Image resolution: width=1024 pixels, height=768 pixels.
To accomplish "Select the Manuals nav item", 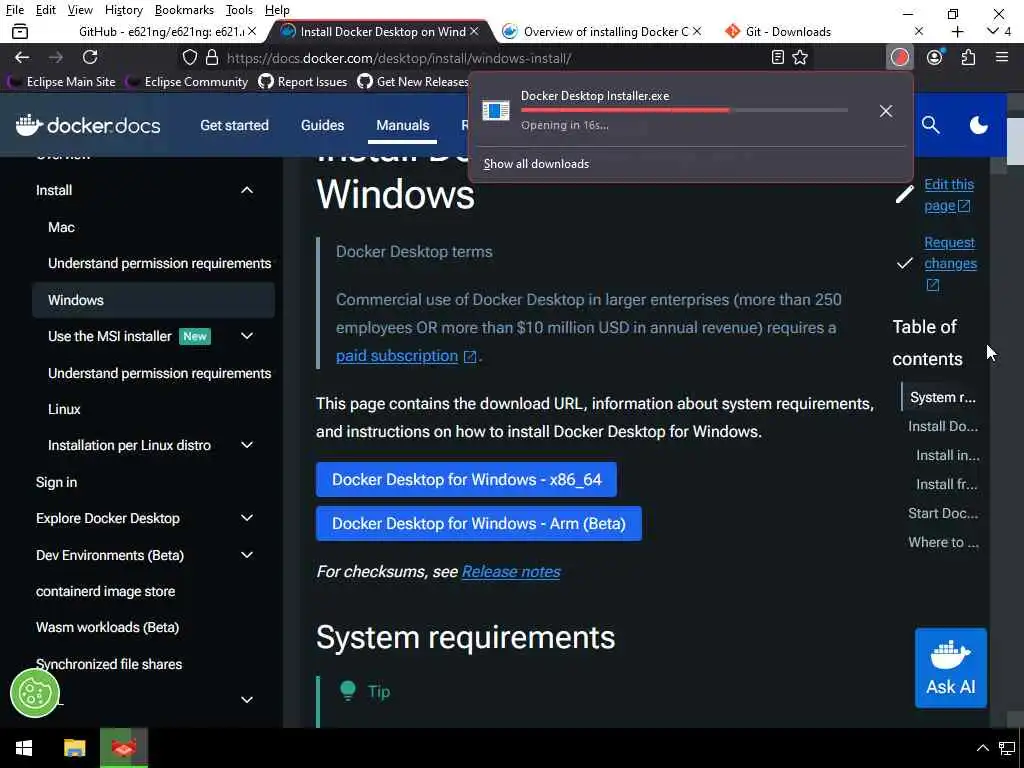I will 402,125.
